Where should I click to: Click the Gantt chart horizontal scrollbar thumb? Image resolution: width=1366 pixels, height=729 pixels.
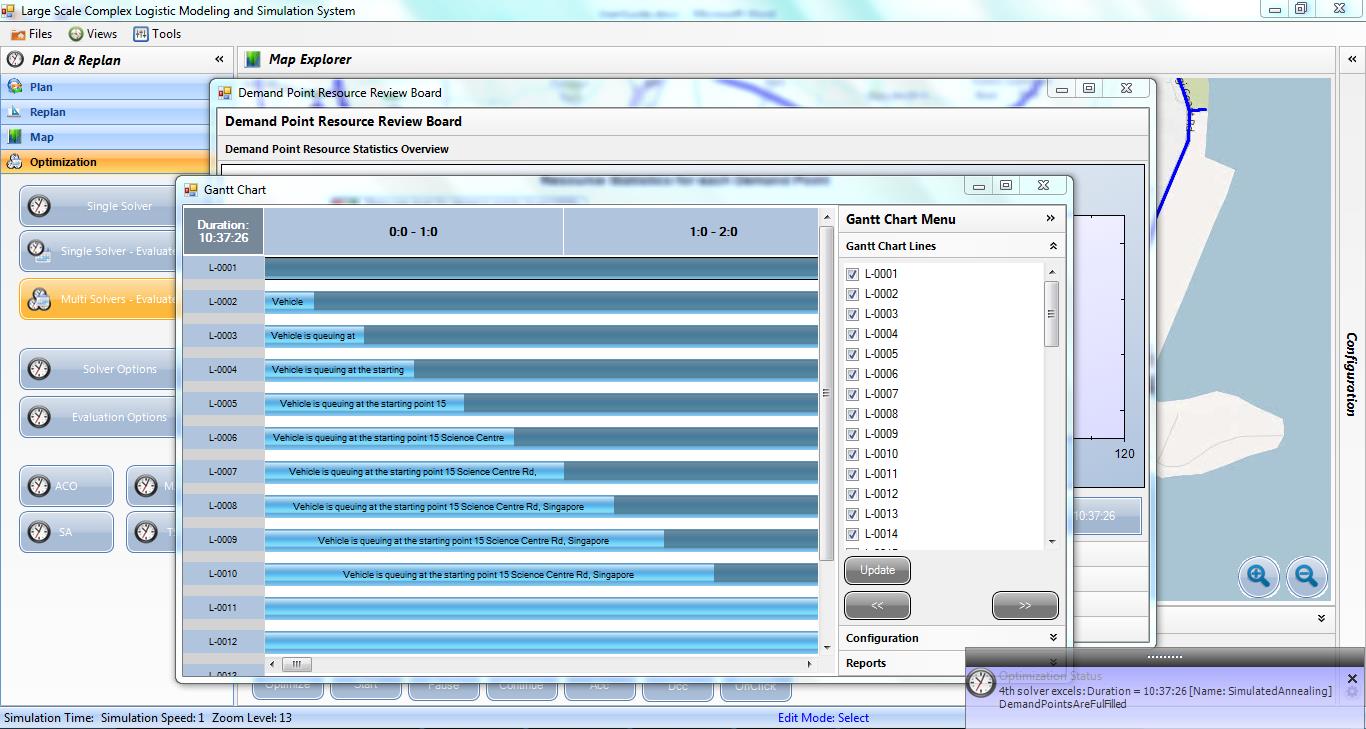pyautogui.click(x=297, y=664)
